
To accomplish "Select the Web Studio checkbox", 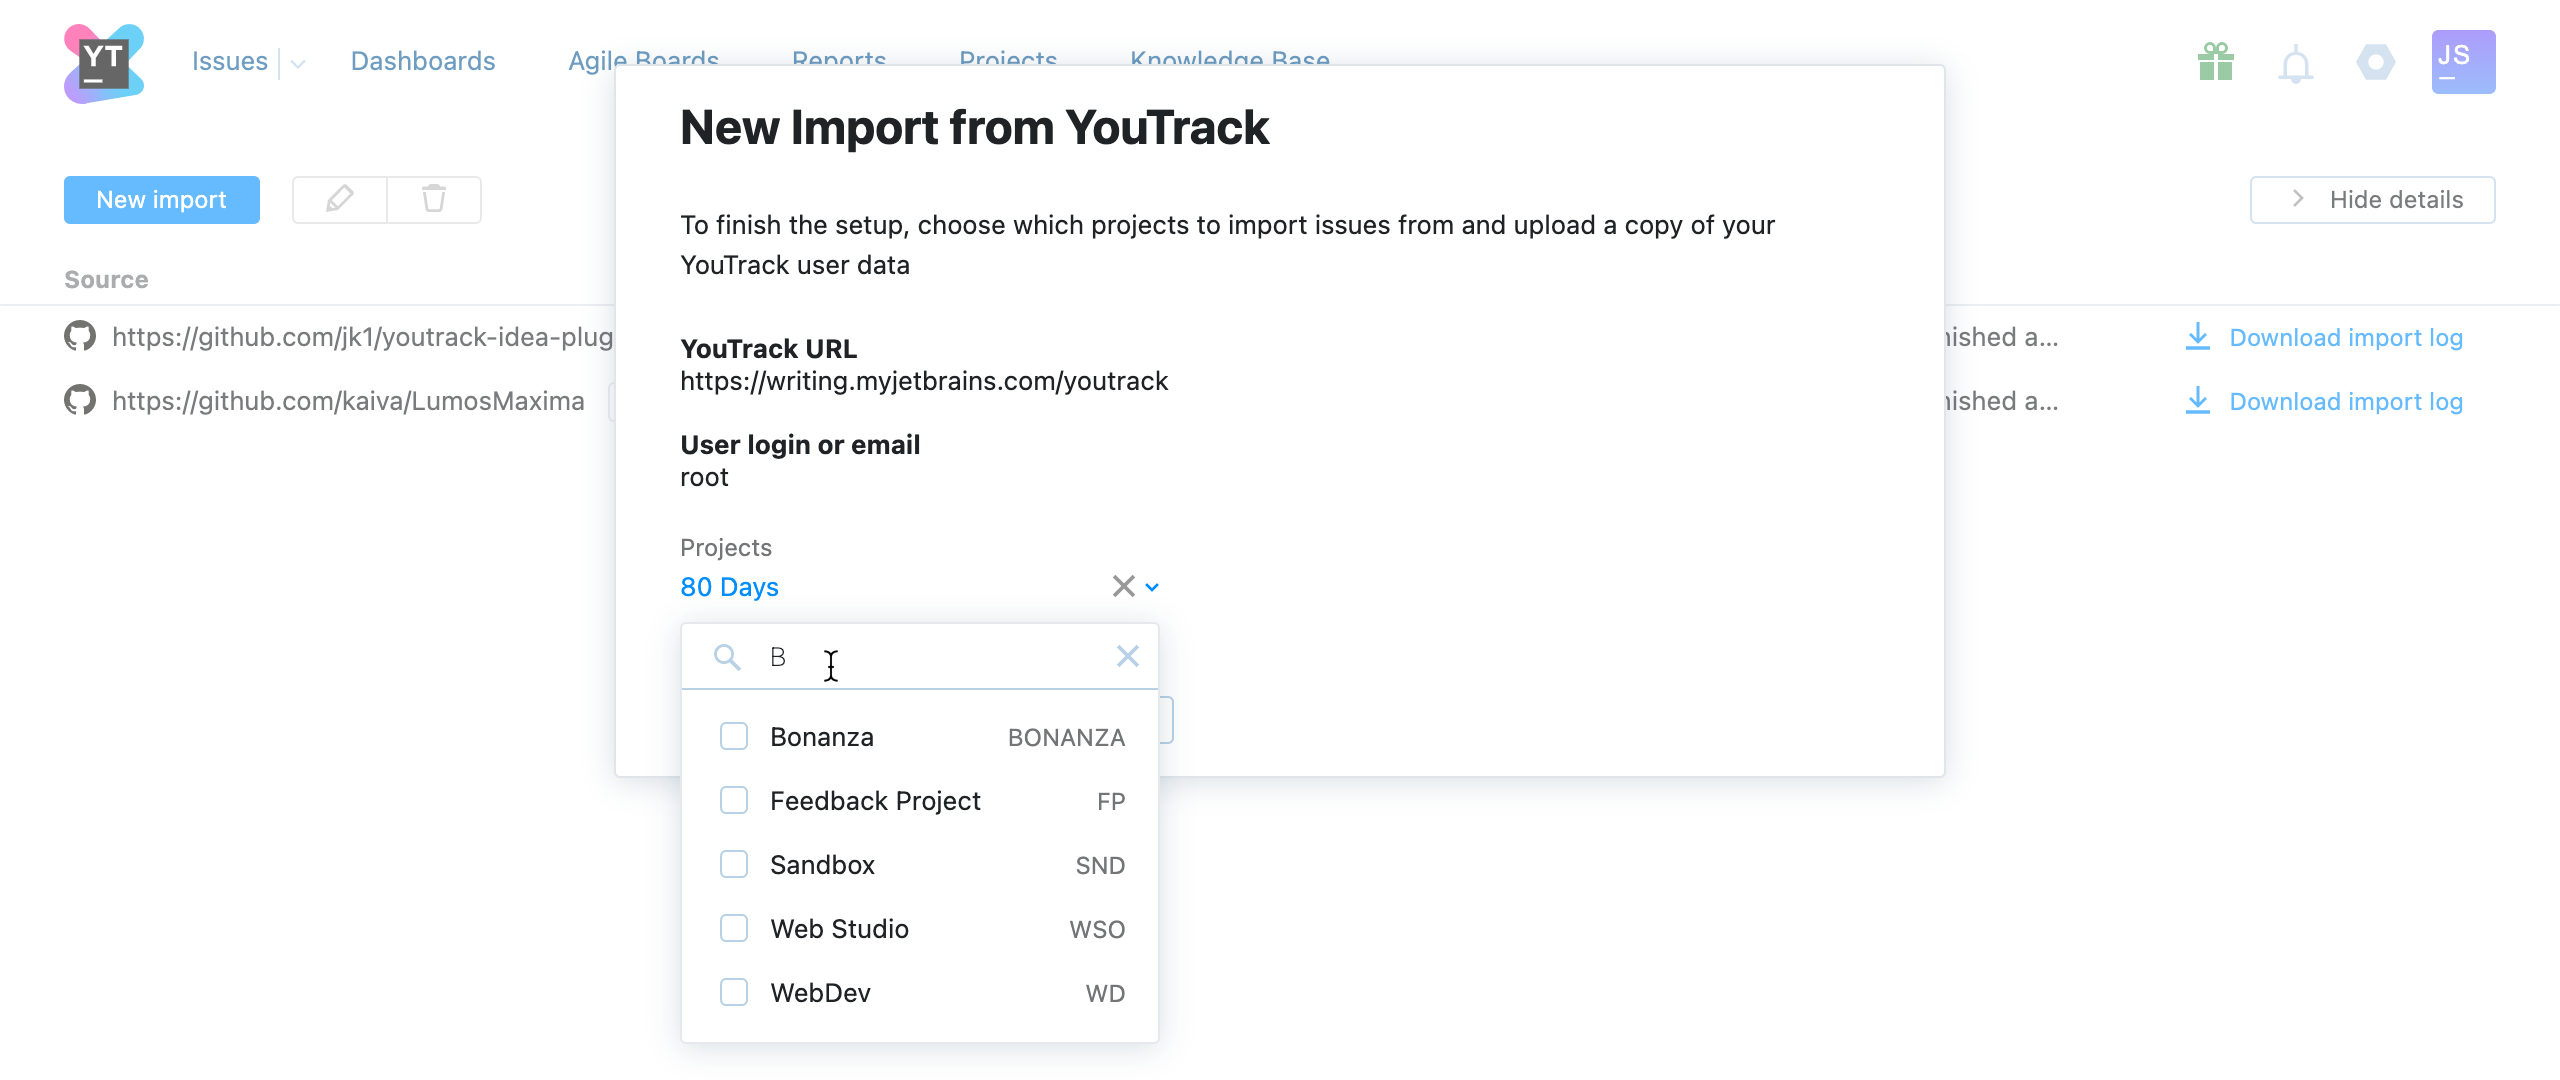I will click(734, 929).
